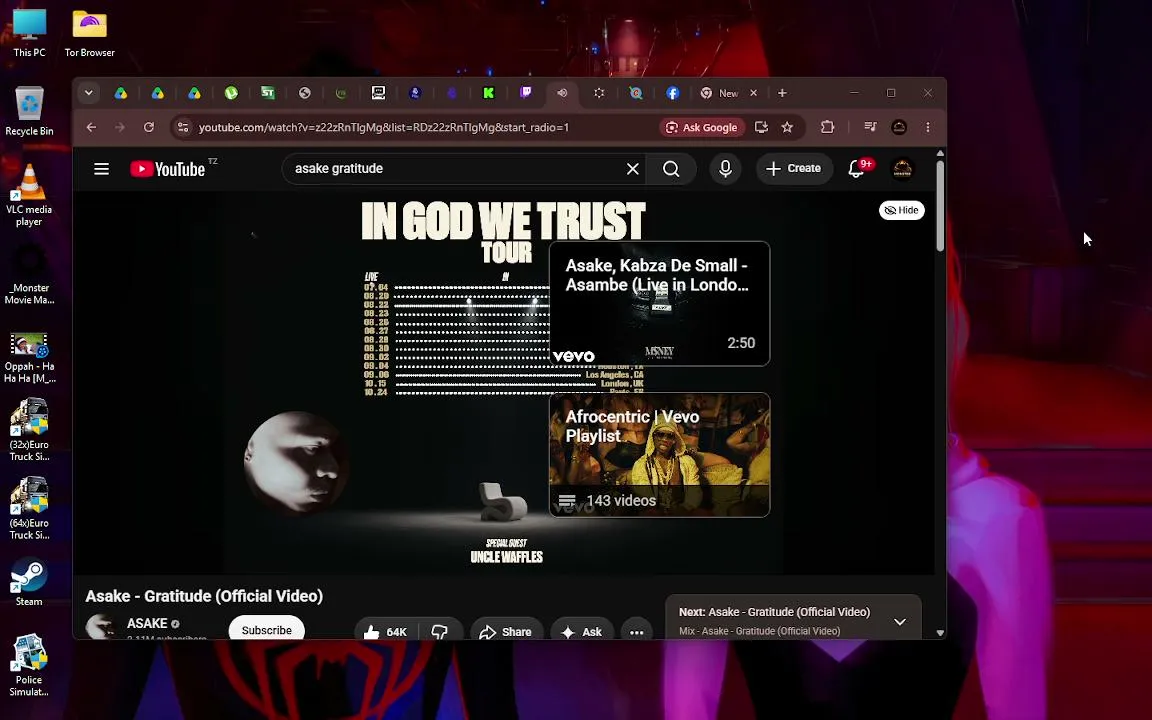The width and height of the screenshot is (1152, 720).
Task: Launch Steam from the desktop
Action: point(29,583)
